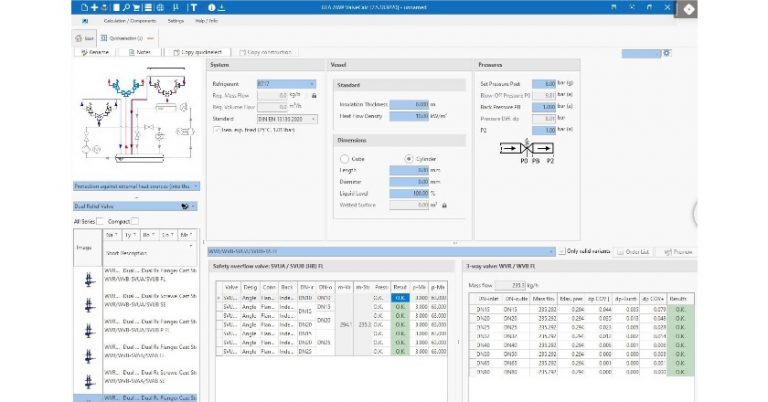
Task: Open the Help / Info menu
Action: coord(208,20)
